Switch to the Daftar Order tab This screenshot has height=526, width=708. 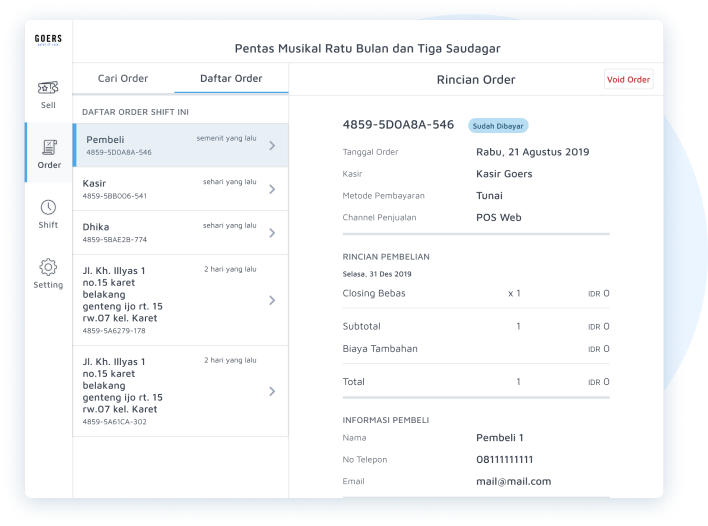[231, 79]
